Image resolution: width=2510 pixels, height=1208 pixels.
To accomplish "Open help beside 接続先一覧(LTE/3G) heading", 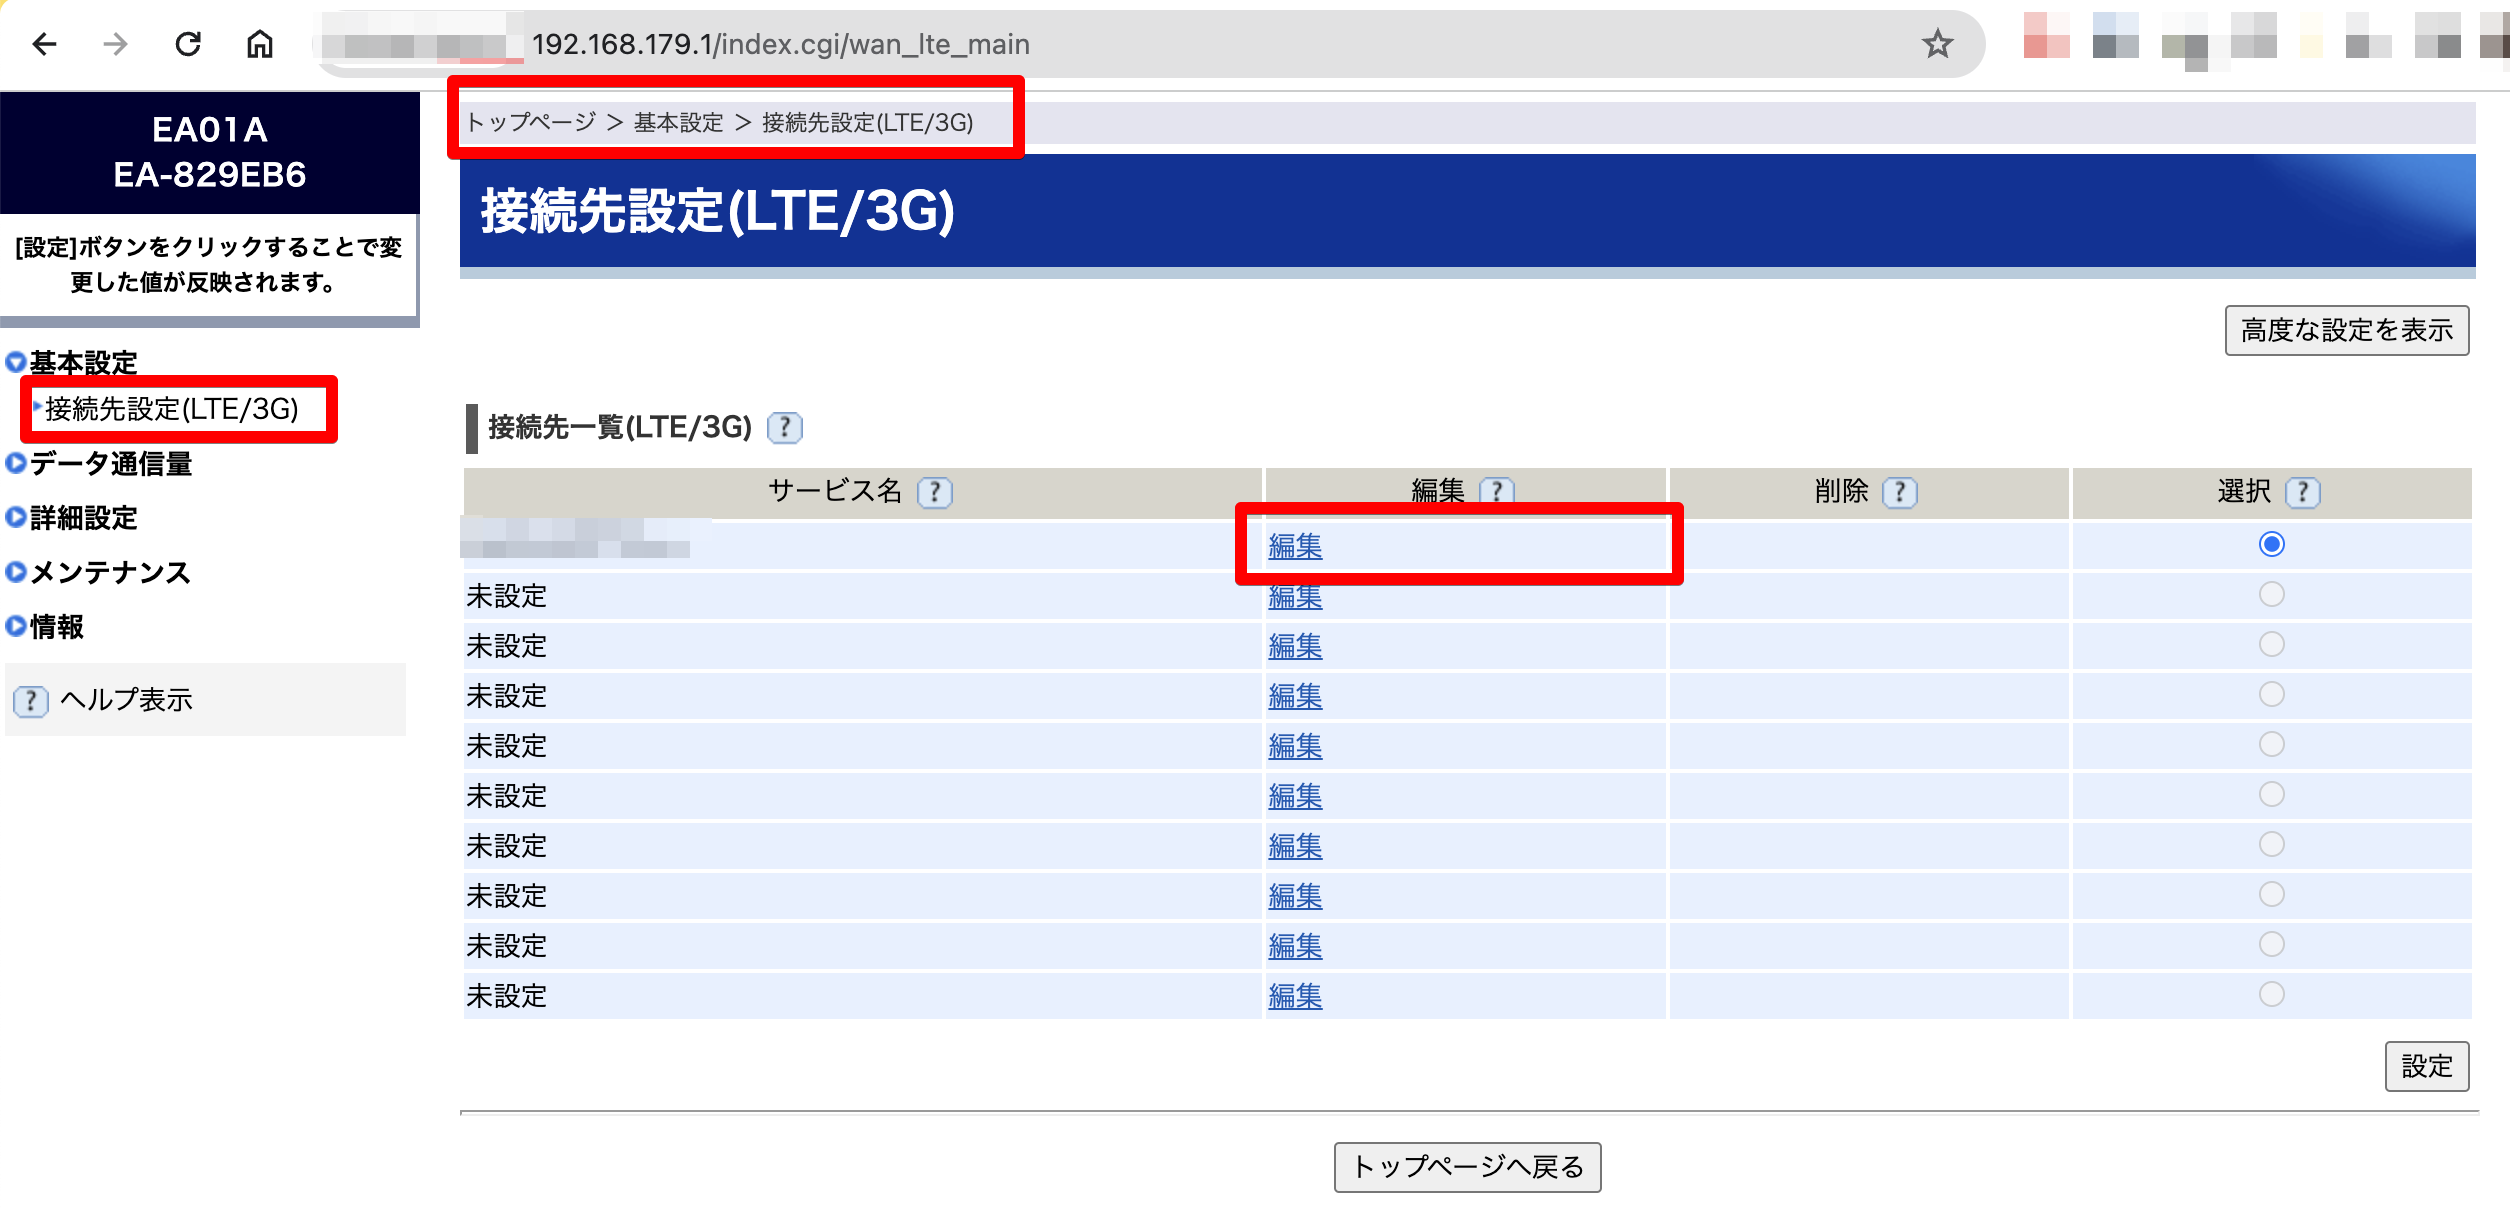I will tap(786, 428).
